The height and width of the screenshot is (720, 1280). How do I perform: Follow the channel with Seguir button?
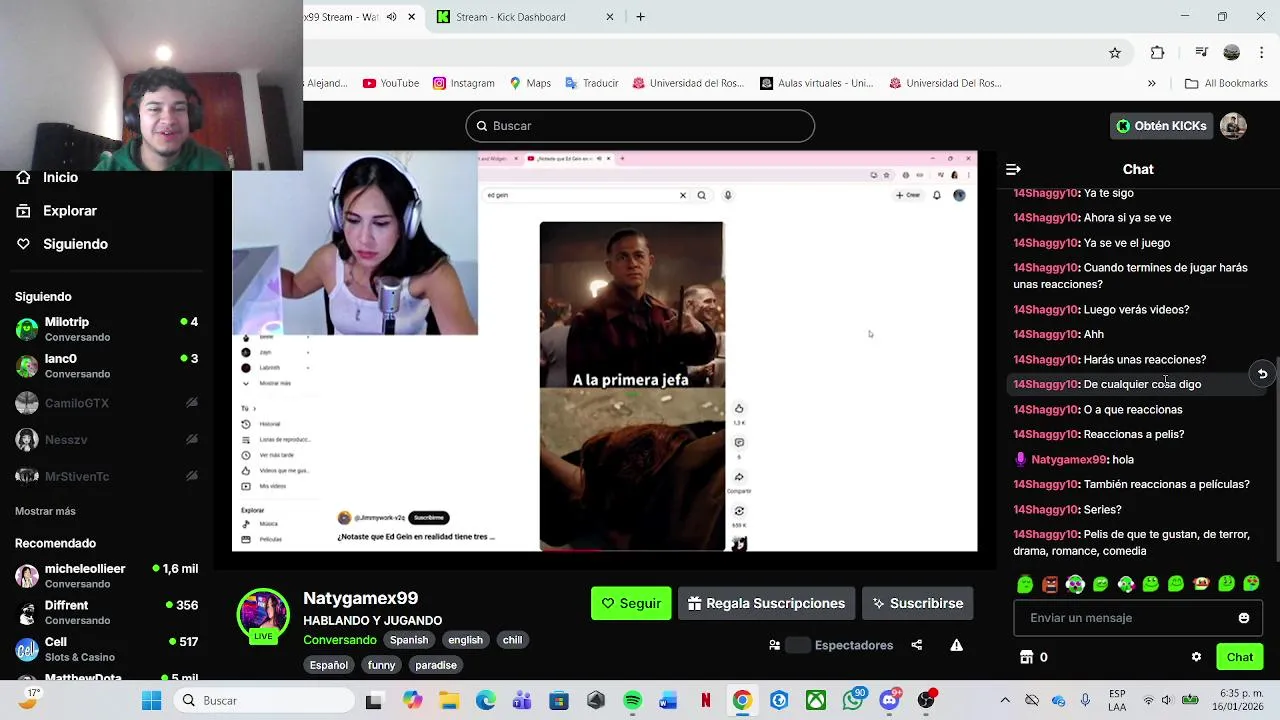[631, 604]
